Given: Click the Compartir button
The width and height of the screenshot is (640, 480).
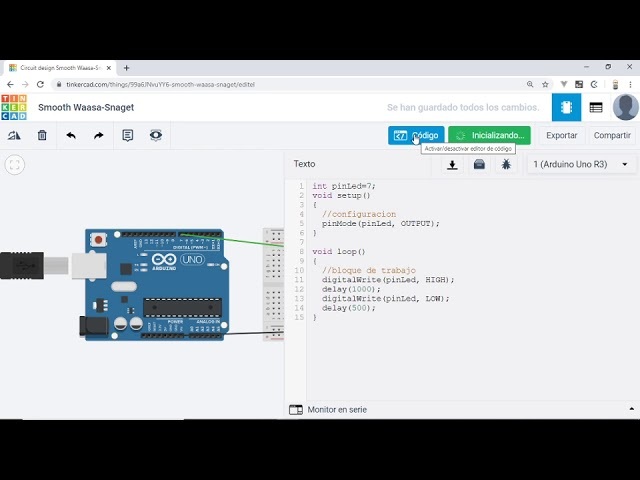Looking at the screenshot, I should click(612, 135).
